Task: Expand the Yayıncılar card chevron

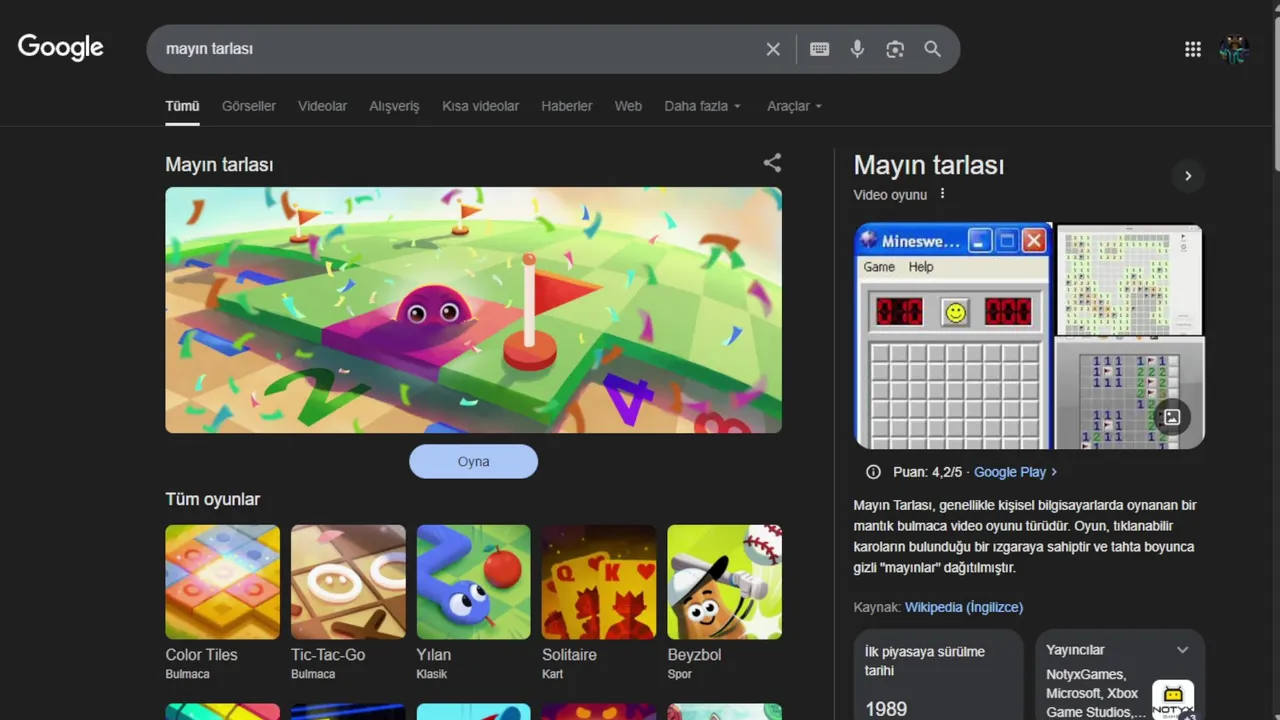Action: 1182,650
